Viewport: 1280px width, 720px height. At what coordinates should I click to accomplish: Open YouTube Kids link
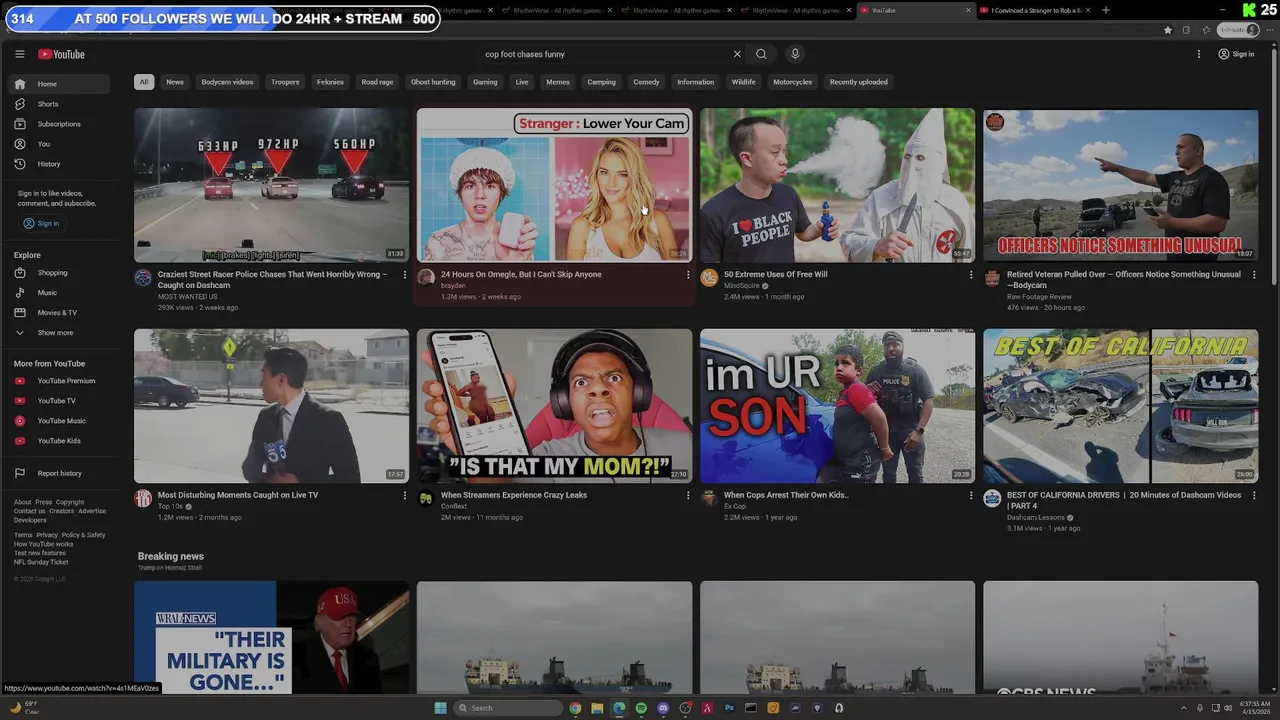(58, 441)
